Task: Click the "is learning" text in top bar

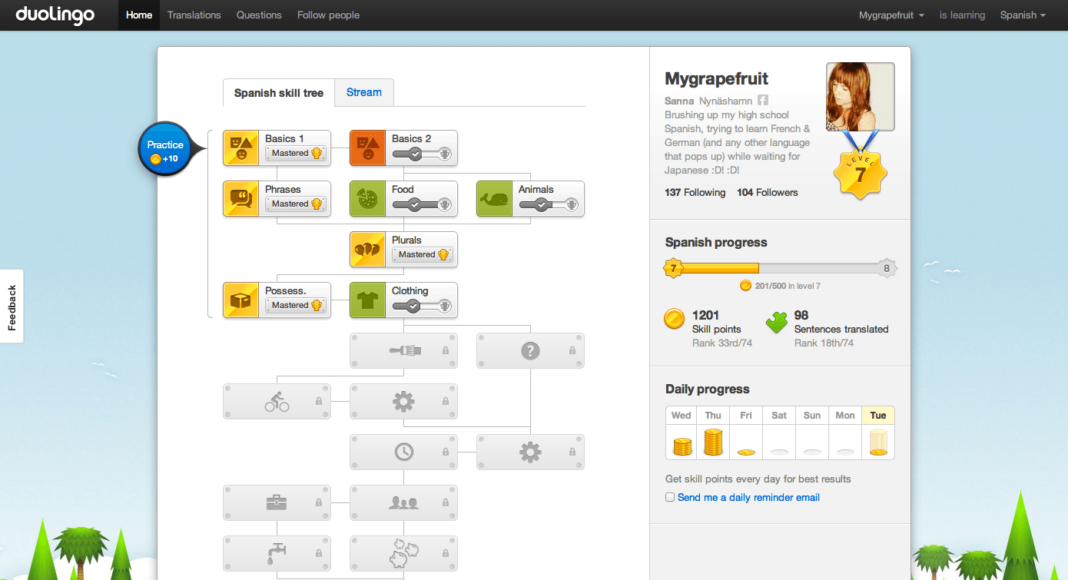Action: point(962,15)
